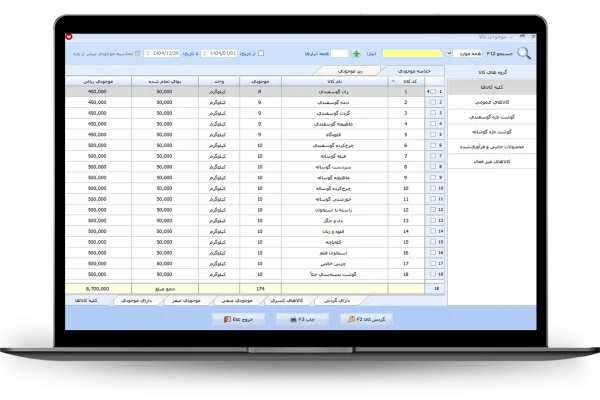This screenshot has height=400, width=600.
Task: Click the 400,000 value in ران گوسفندی row
Action: tap(97, 91)
